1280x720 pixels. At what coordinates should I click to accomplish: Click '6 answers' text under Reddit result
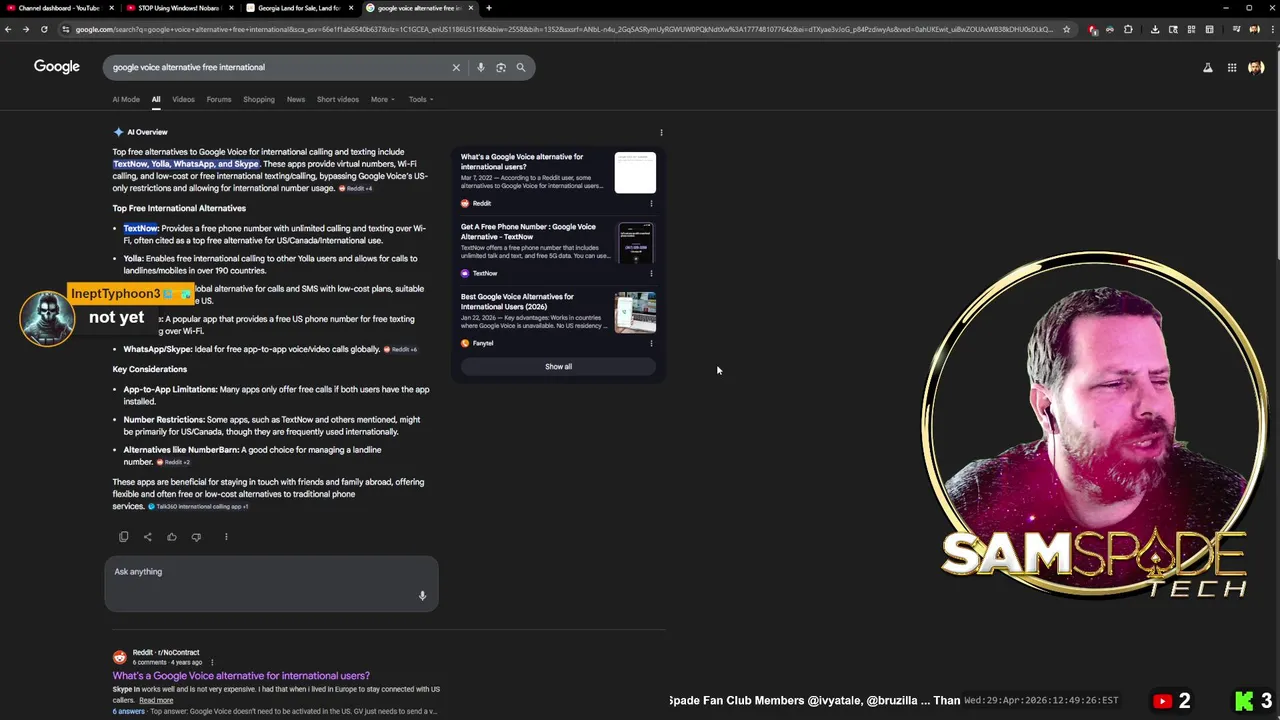click(x=128, y=712)
